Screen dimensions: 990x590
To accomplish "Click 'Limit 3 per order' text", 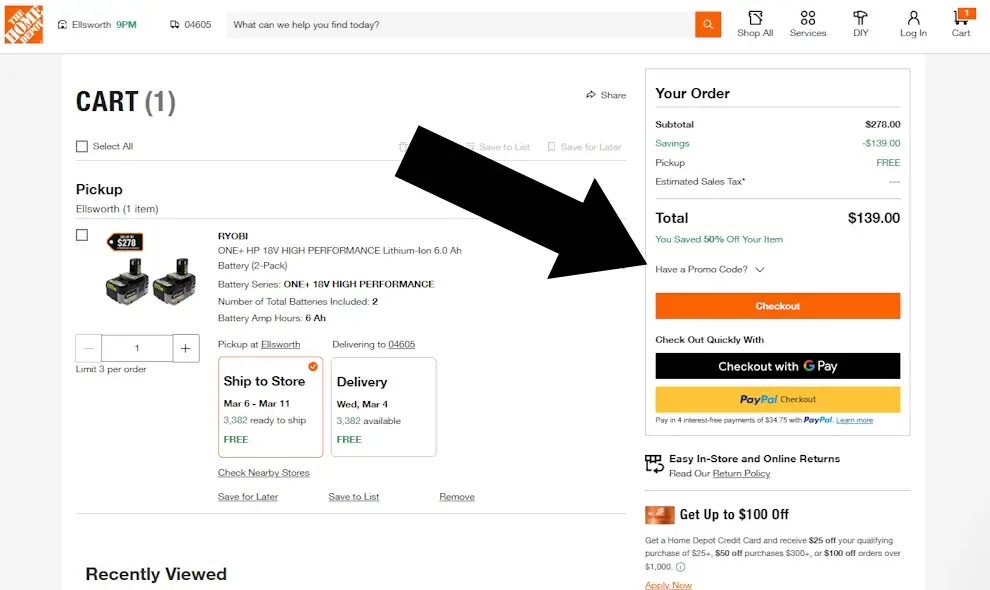I will click(x=111, y=369).
